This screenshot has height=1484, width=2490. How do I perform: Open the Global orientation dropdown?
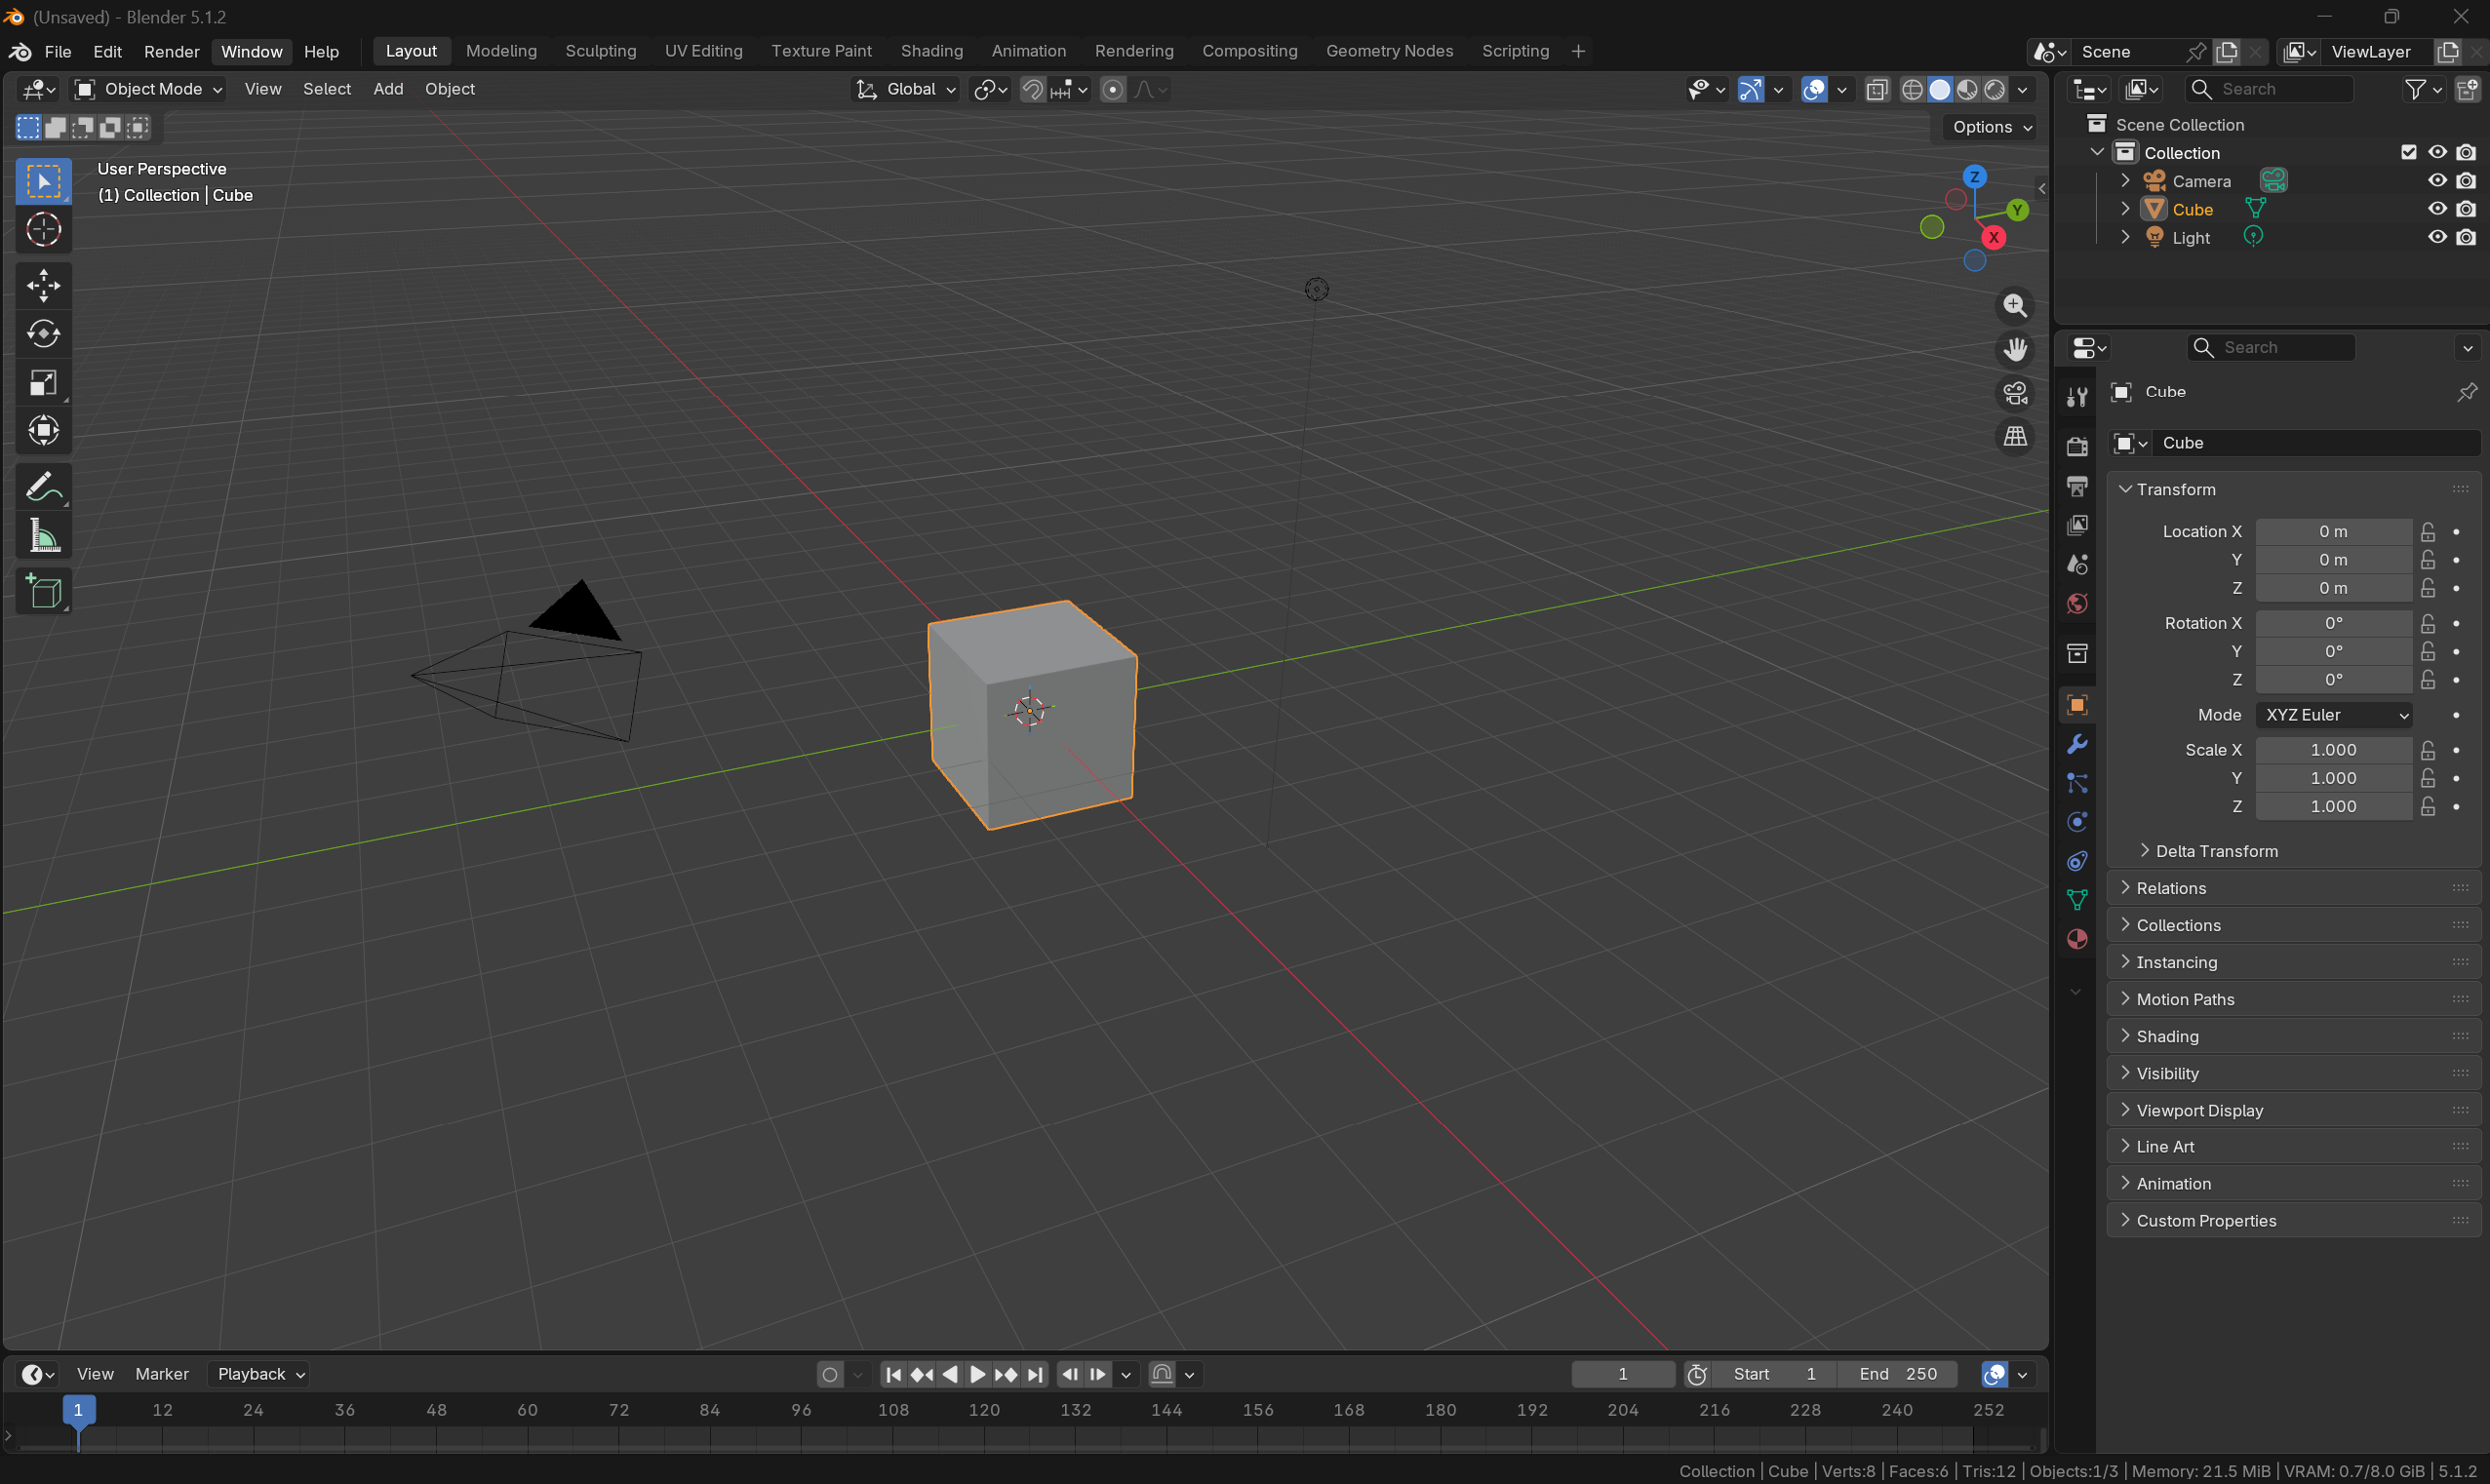pos(904,89)
